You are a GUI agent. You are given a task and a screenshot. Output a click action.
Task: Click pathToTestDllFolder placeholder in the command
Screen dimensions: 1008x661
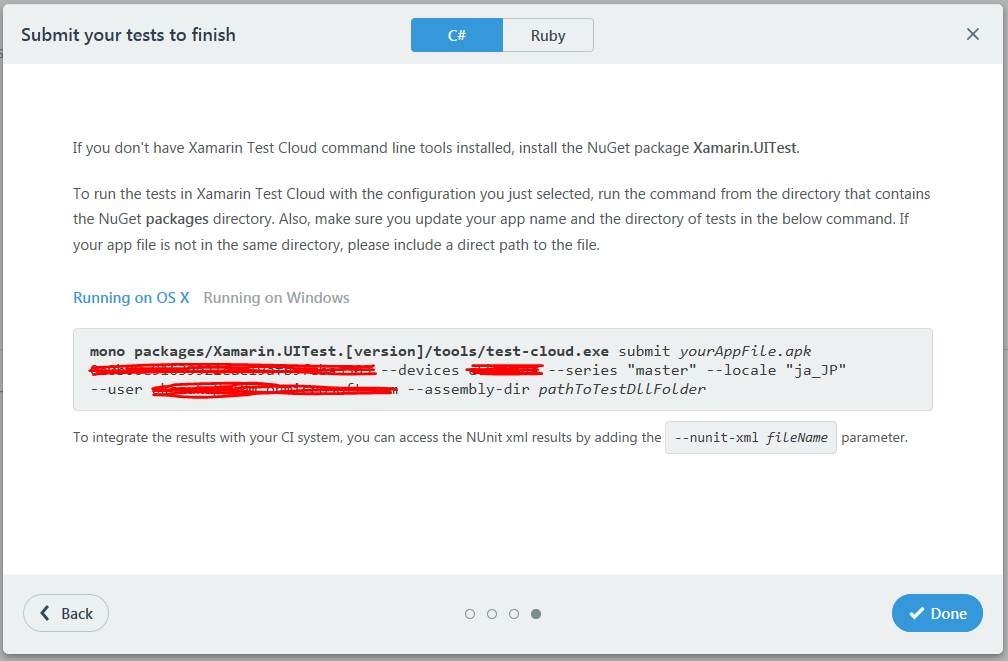[x=622, y=389]
